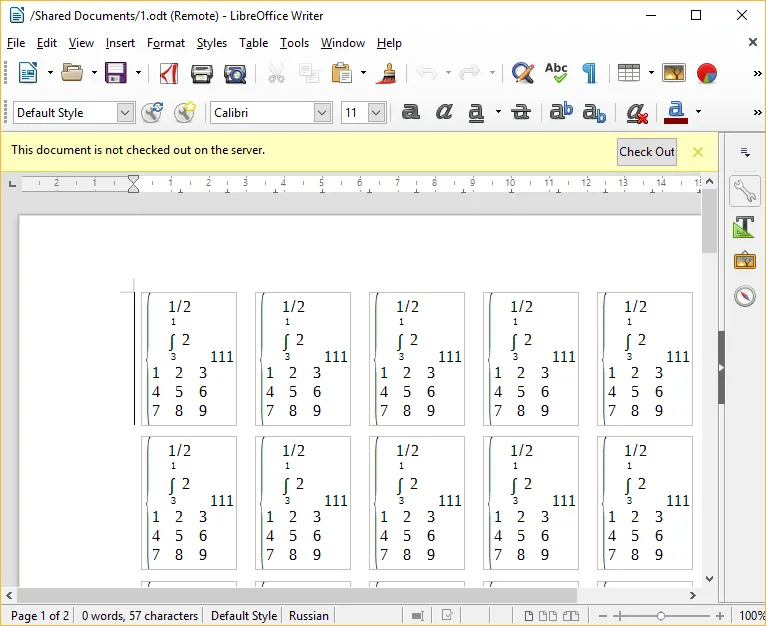Export directly as PDF
Viewport: 766px width, 626px height.
click(169, 73)
